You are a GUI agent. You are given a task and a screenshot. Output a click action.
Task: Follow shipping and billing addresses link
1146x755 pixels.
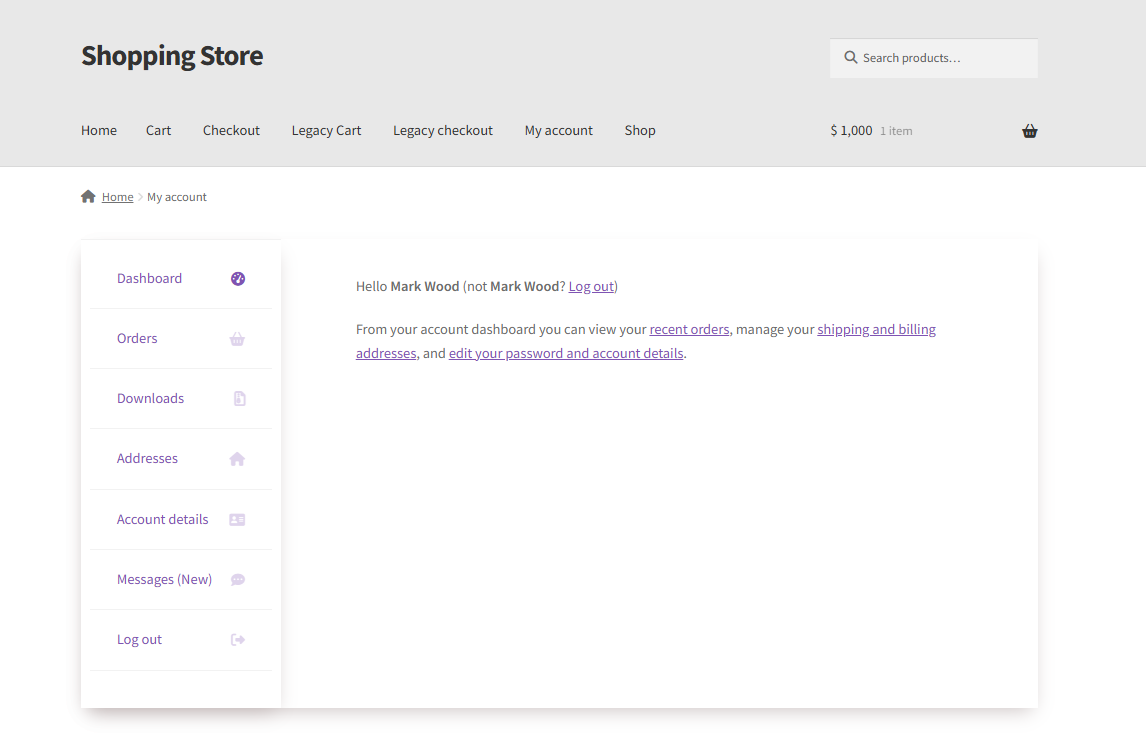tap(876, 330)
